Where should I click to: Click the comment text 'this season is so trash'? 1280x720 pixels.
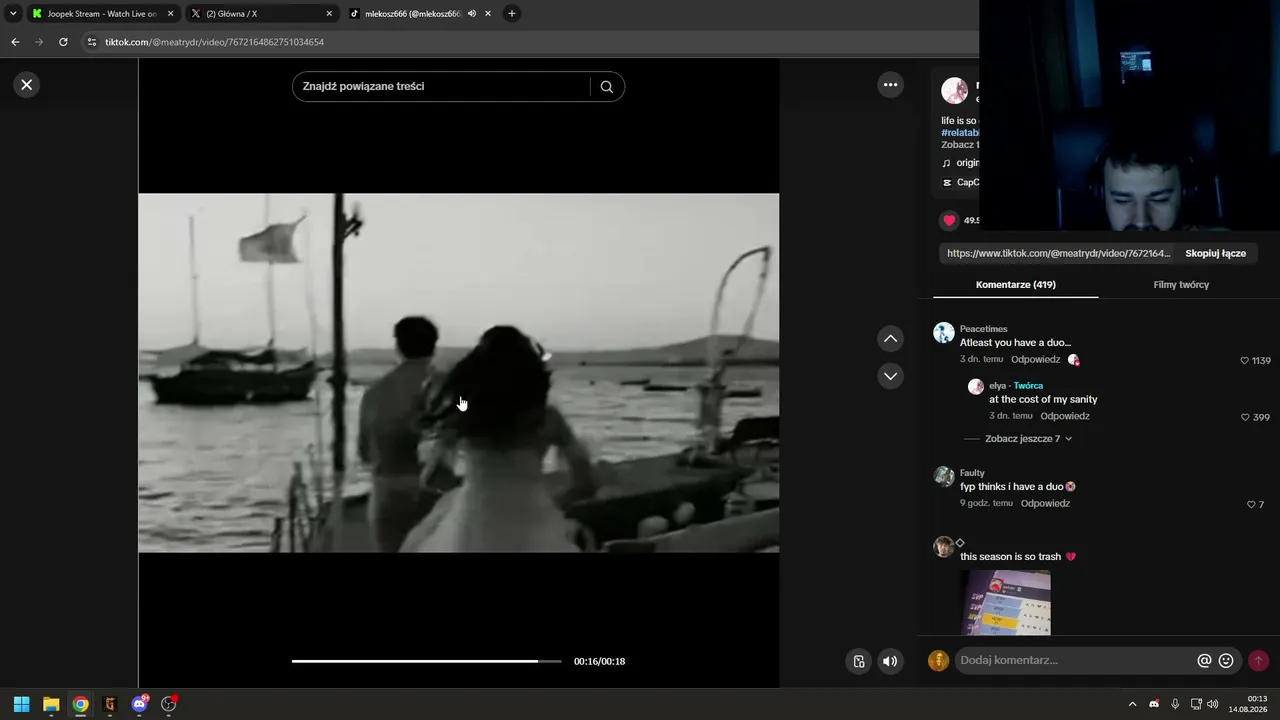[1011, 557]
